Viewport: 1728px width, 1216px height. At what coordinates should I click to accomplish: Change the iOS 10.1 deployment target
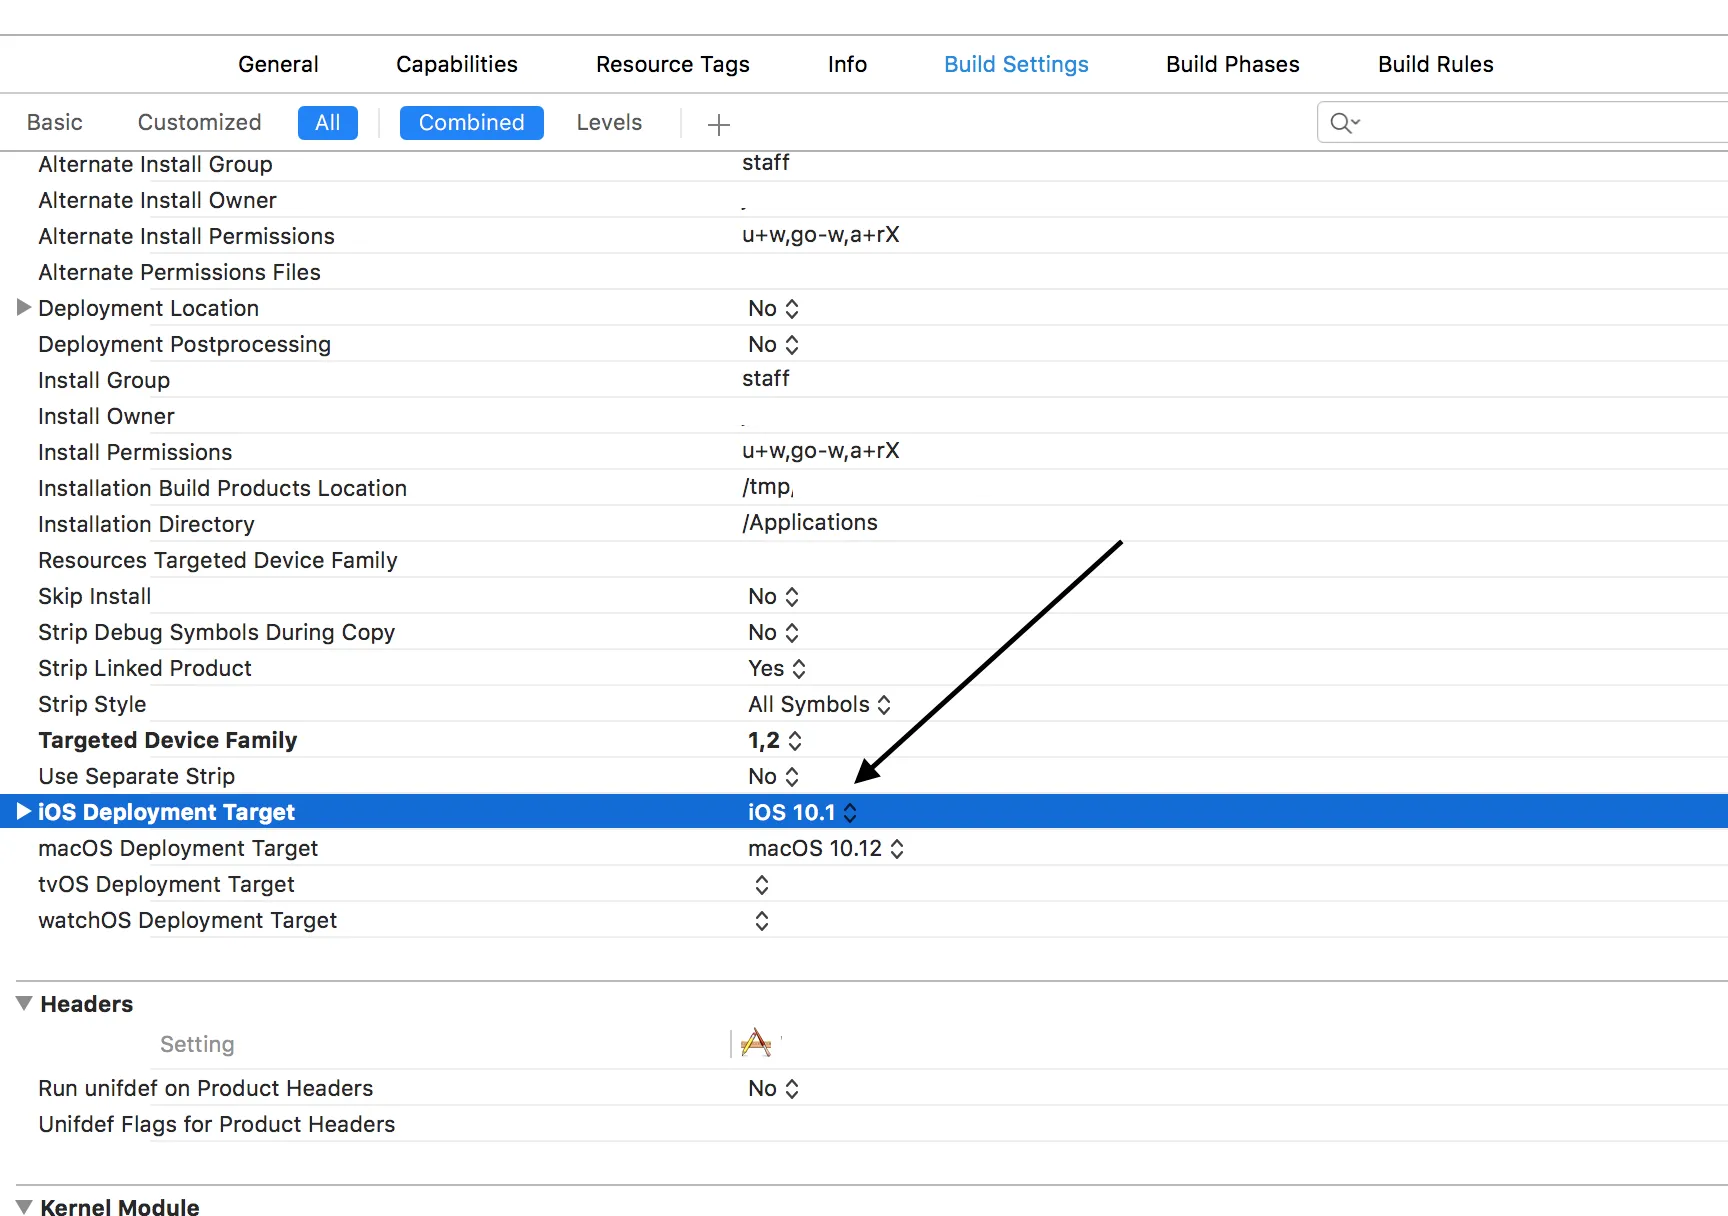coord(803,812)
